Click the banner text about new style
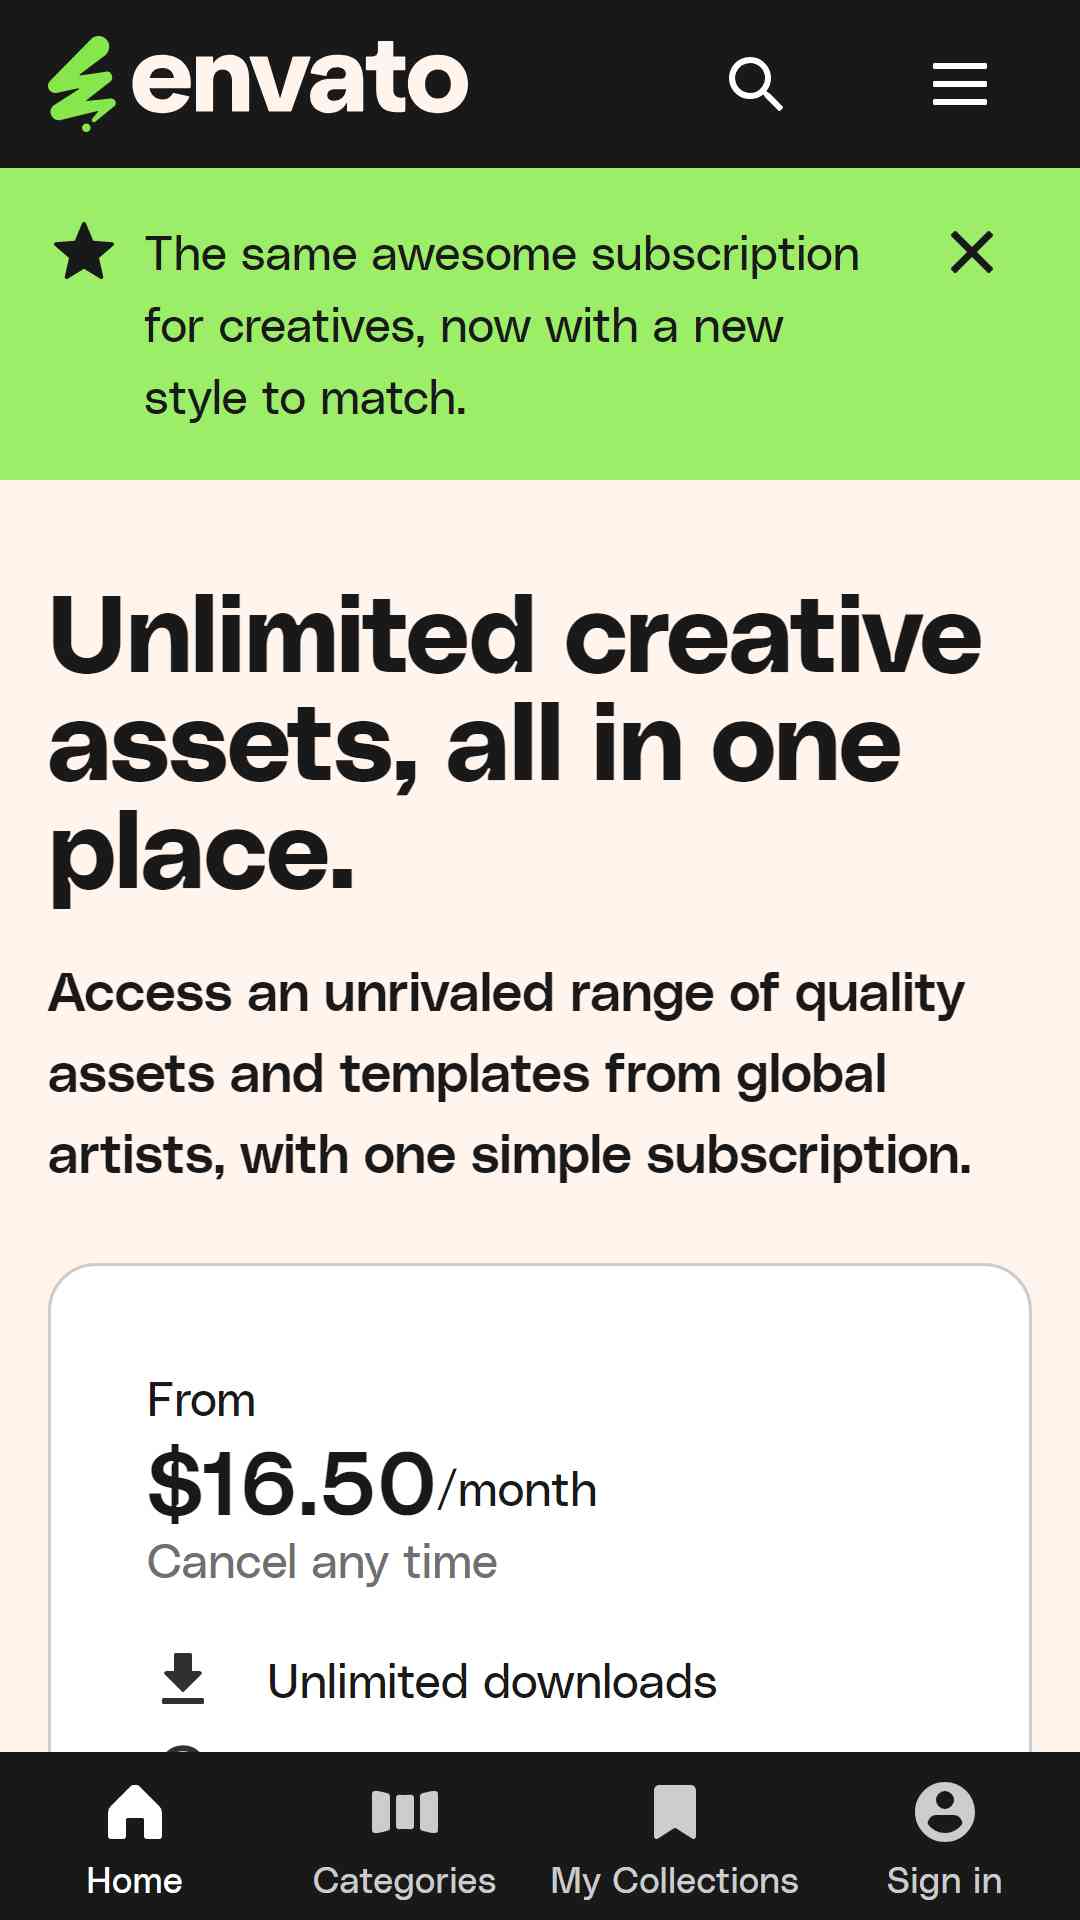1080x1920 pixels. tap(502, 326)
